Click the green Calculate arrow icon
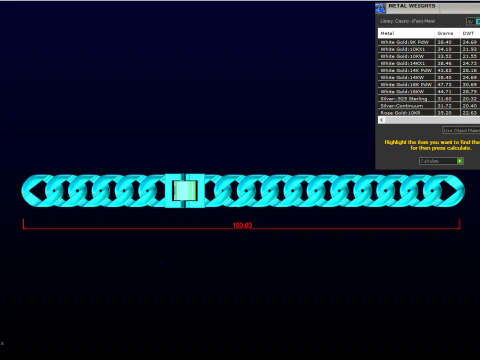Image resolution: width=480 pixels, height=360 pixels. (460, 161)
